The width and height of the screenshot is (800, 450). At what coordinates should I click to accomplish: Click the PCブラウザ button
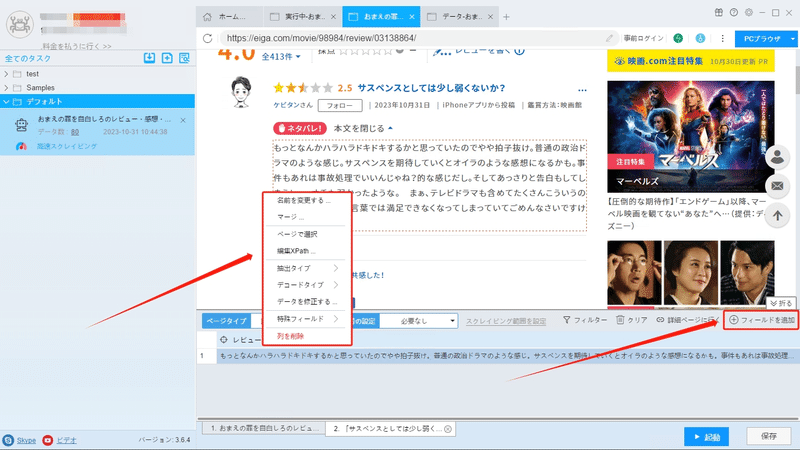(x=762, y=38)
